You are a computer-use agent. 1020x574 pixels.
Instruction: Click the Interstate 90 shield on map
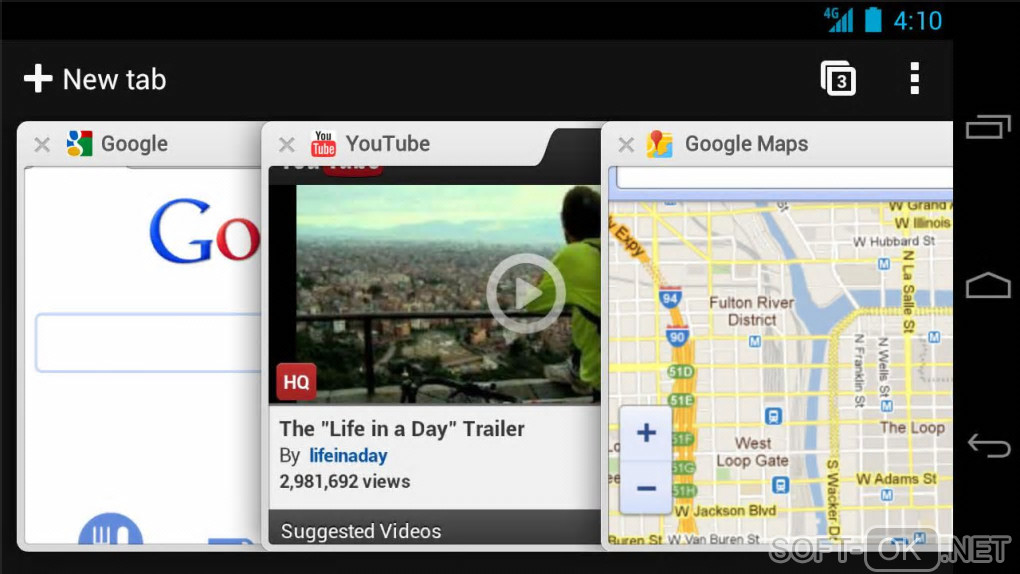click(x=677, y=336)
